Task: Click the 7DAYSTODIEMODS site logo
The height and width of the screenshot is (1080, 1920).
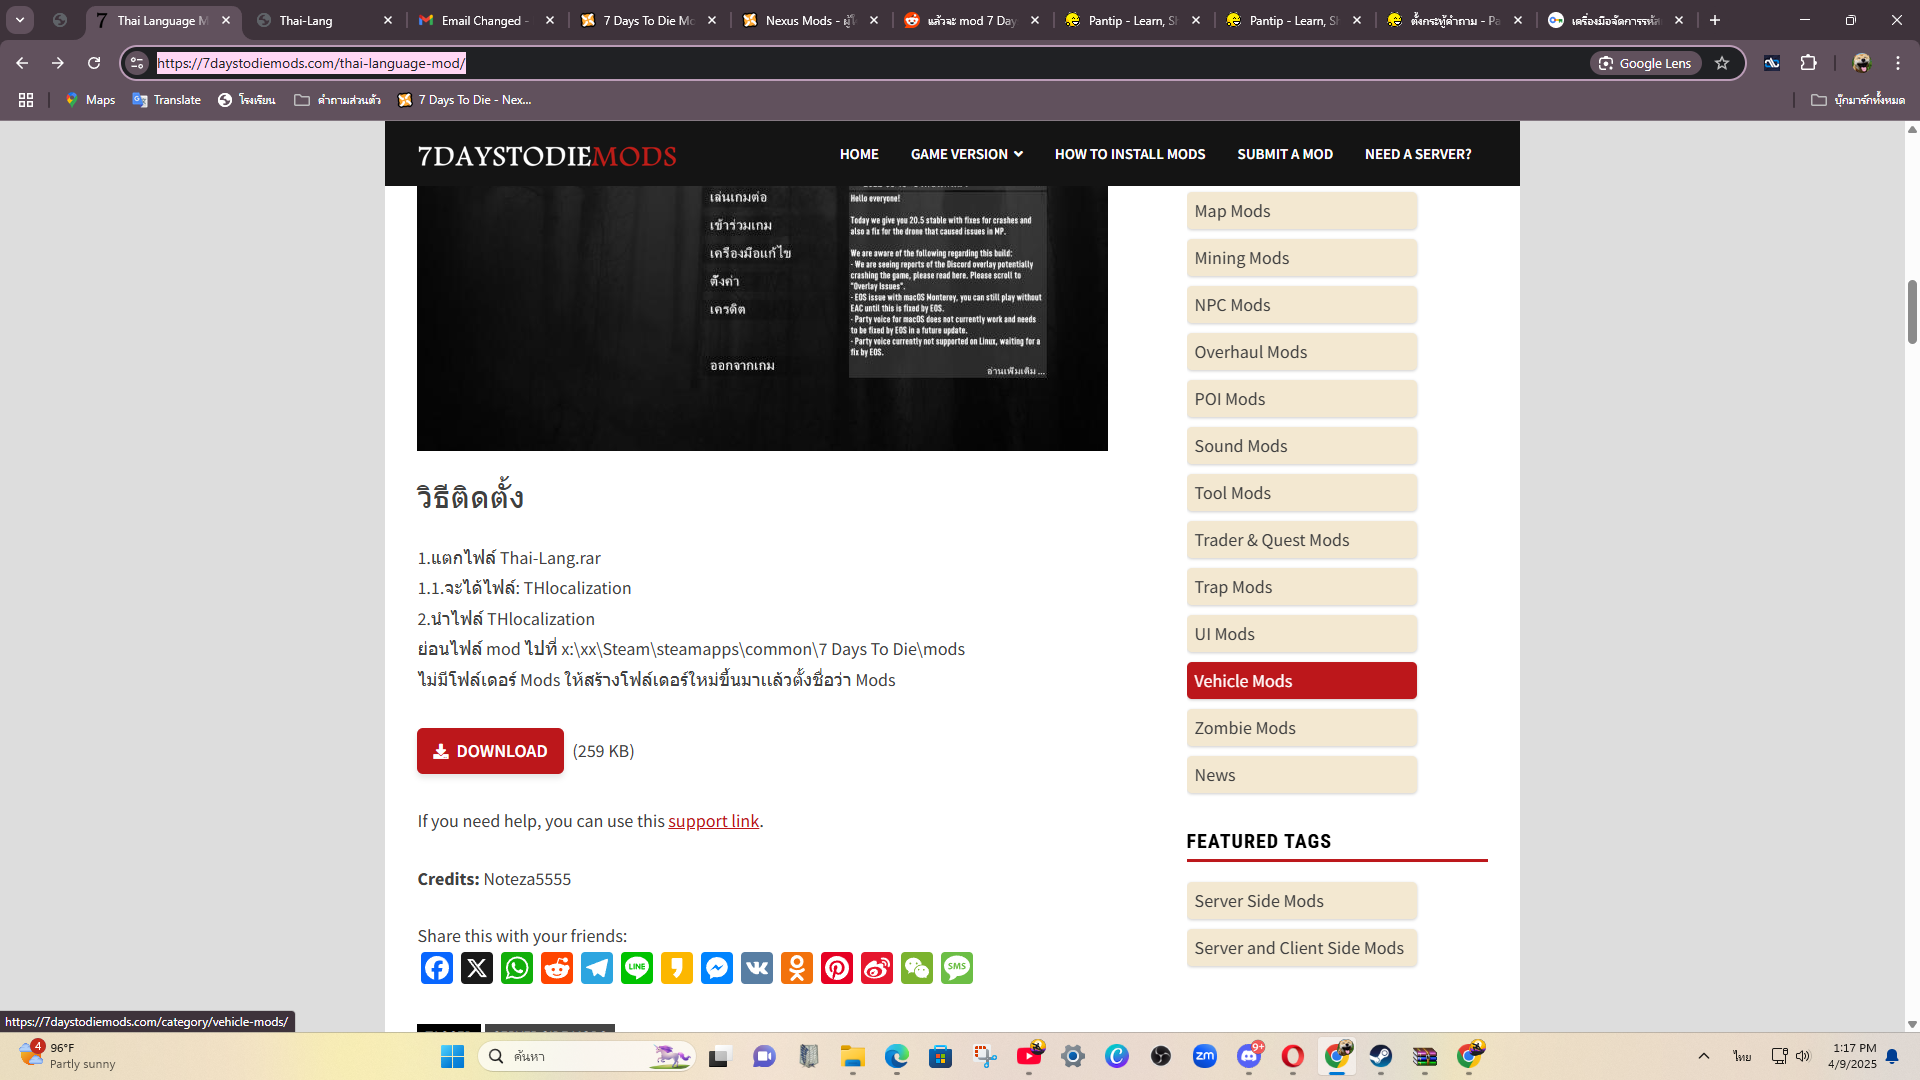Action: pyautogui.click(x=547, y=156)
